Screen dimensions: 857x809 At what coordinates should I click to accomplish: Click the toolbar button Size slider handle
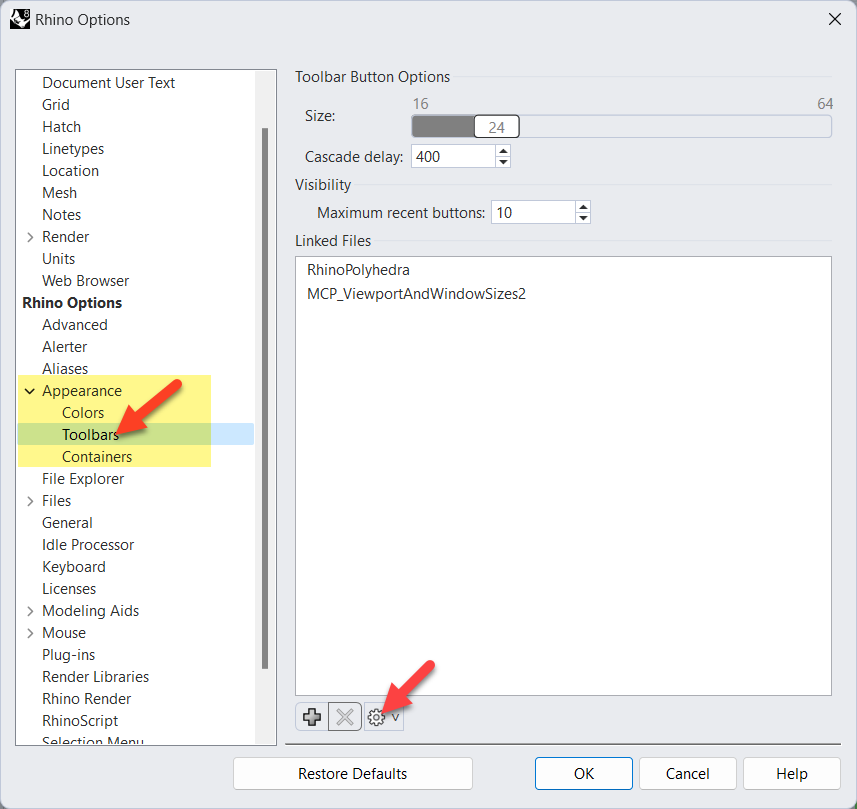tap(496, 127)
